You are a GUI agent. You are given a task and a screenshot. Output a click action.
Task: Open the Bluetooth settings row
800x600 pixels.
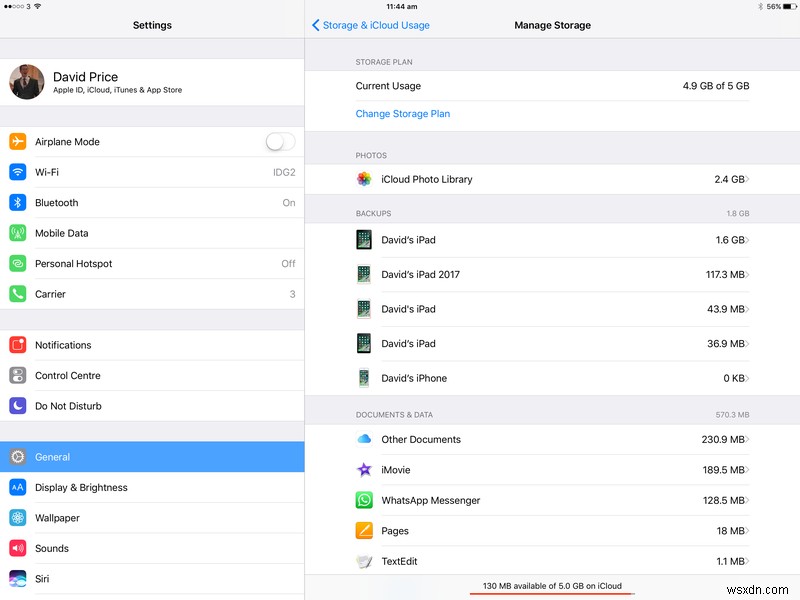pos(152,203)
